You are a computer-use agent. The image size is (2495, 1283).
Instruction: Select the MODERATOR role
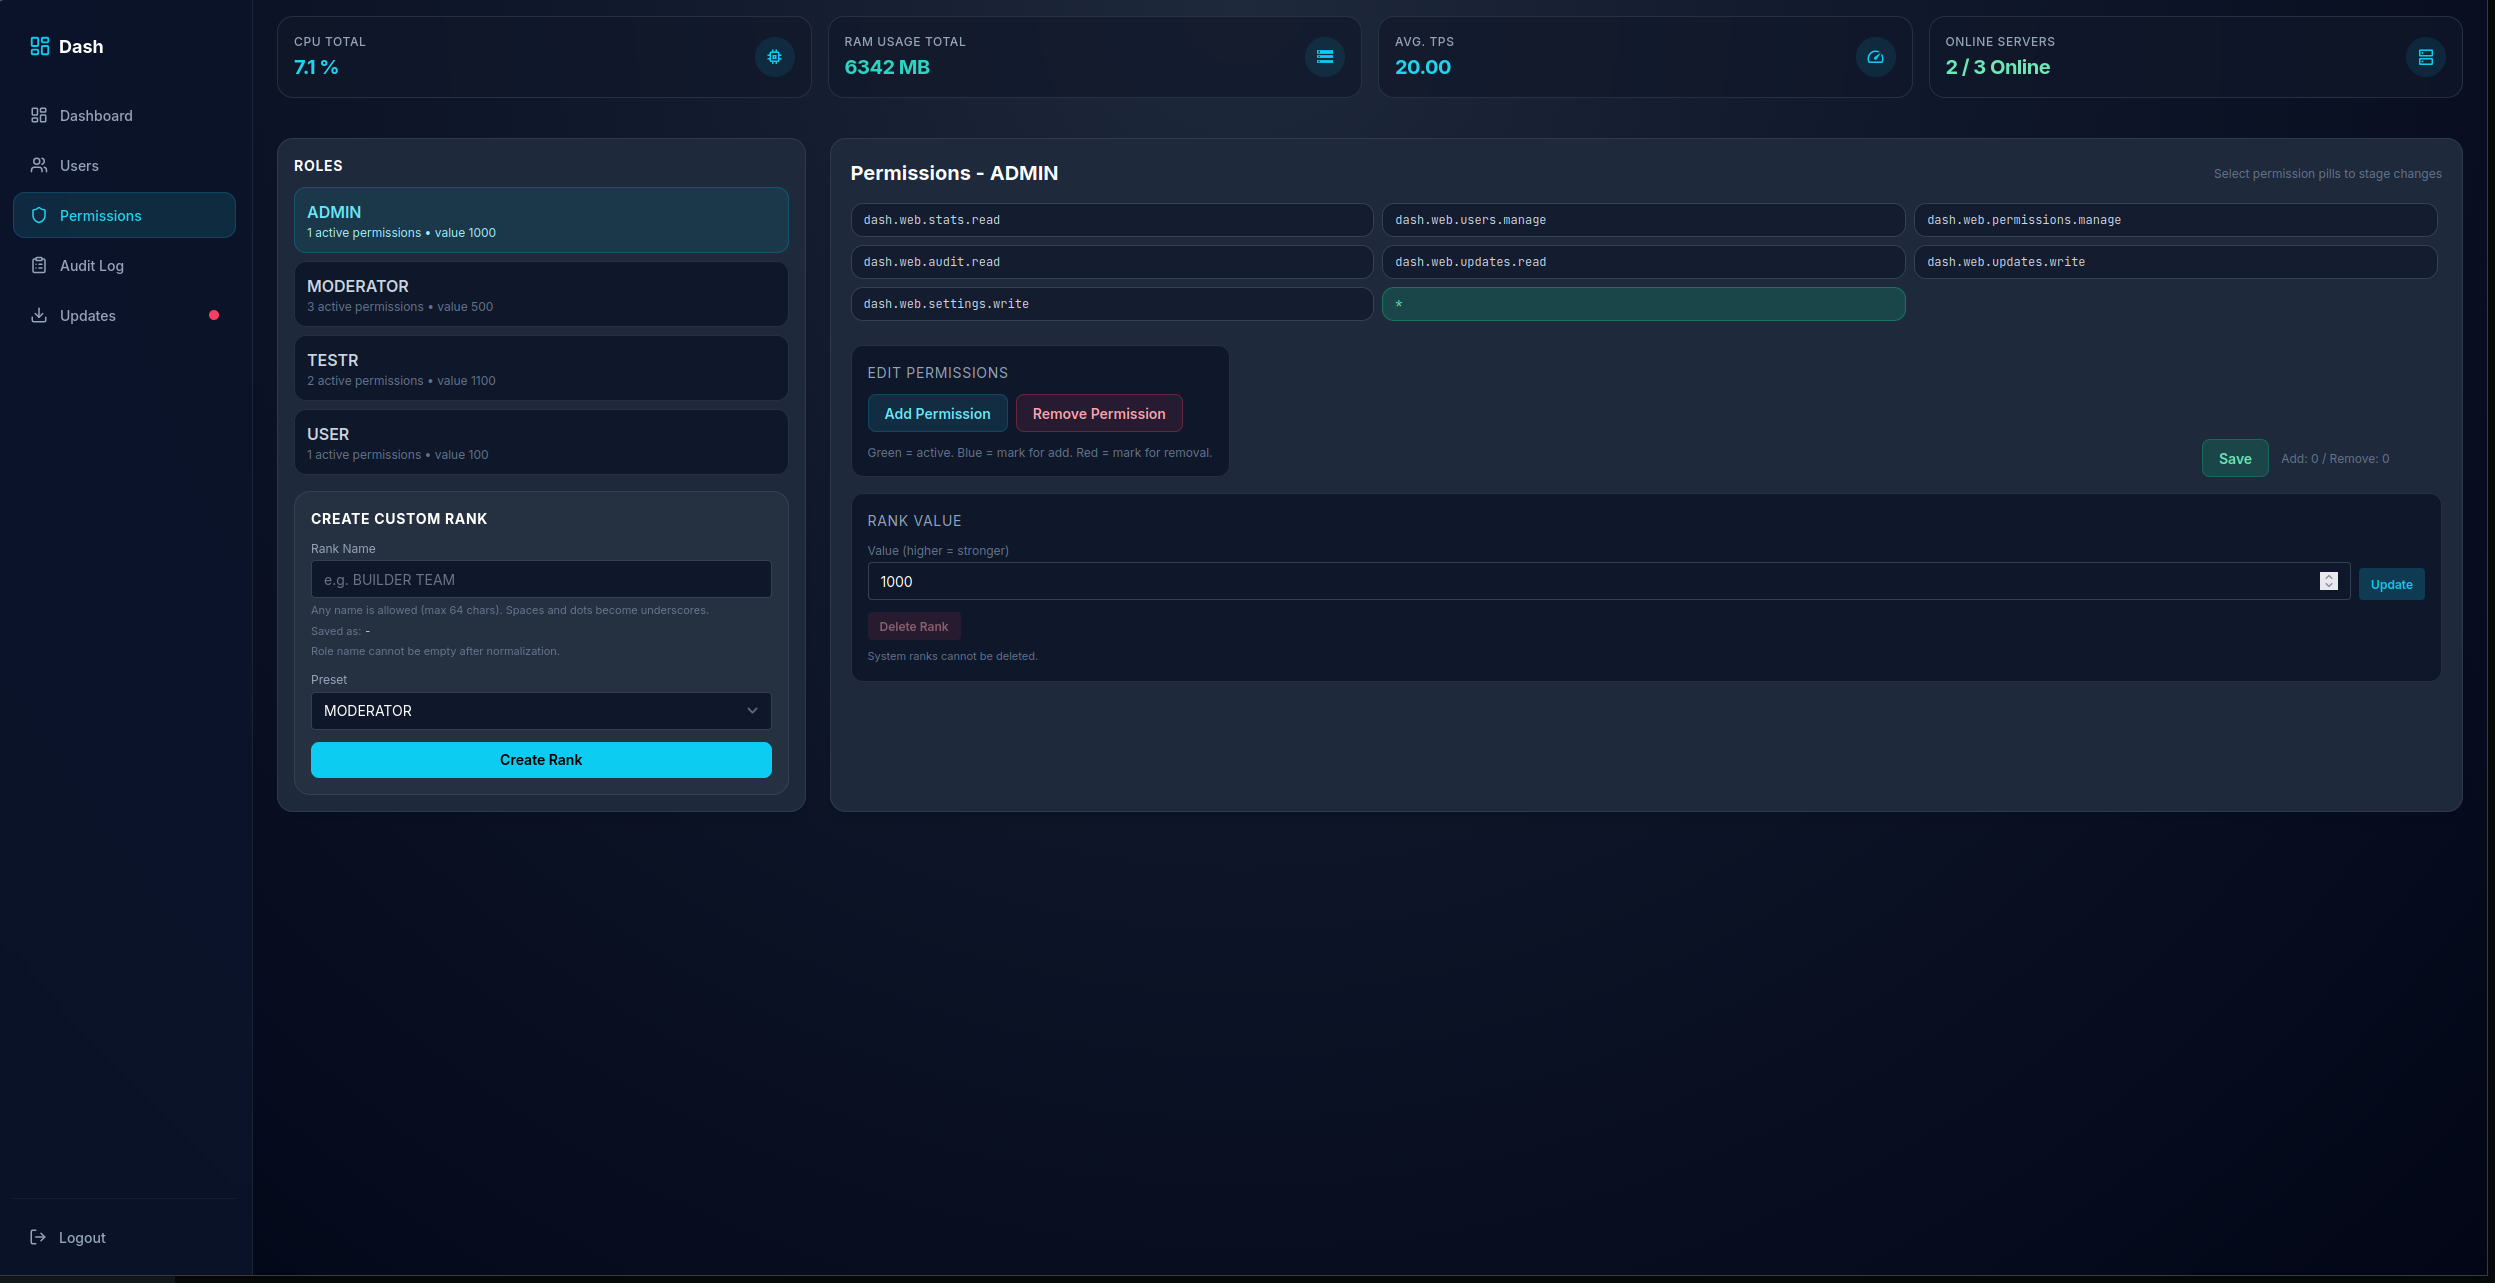pos(541,294)
